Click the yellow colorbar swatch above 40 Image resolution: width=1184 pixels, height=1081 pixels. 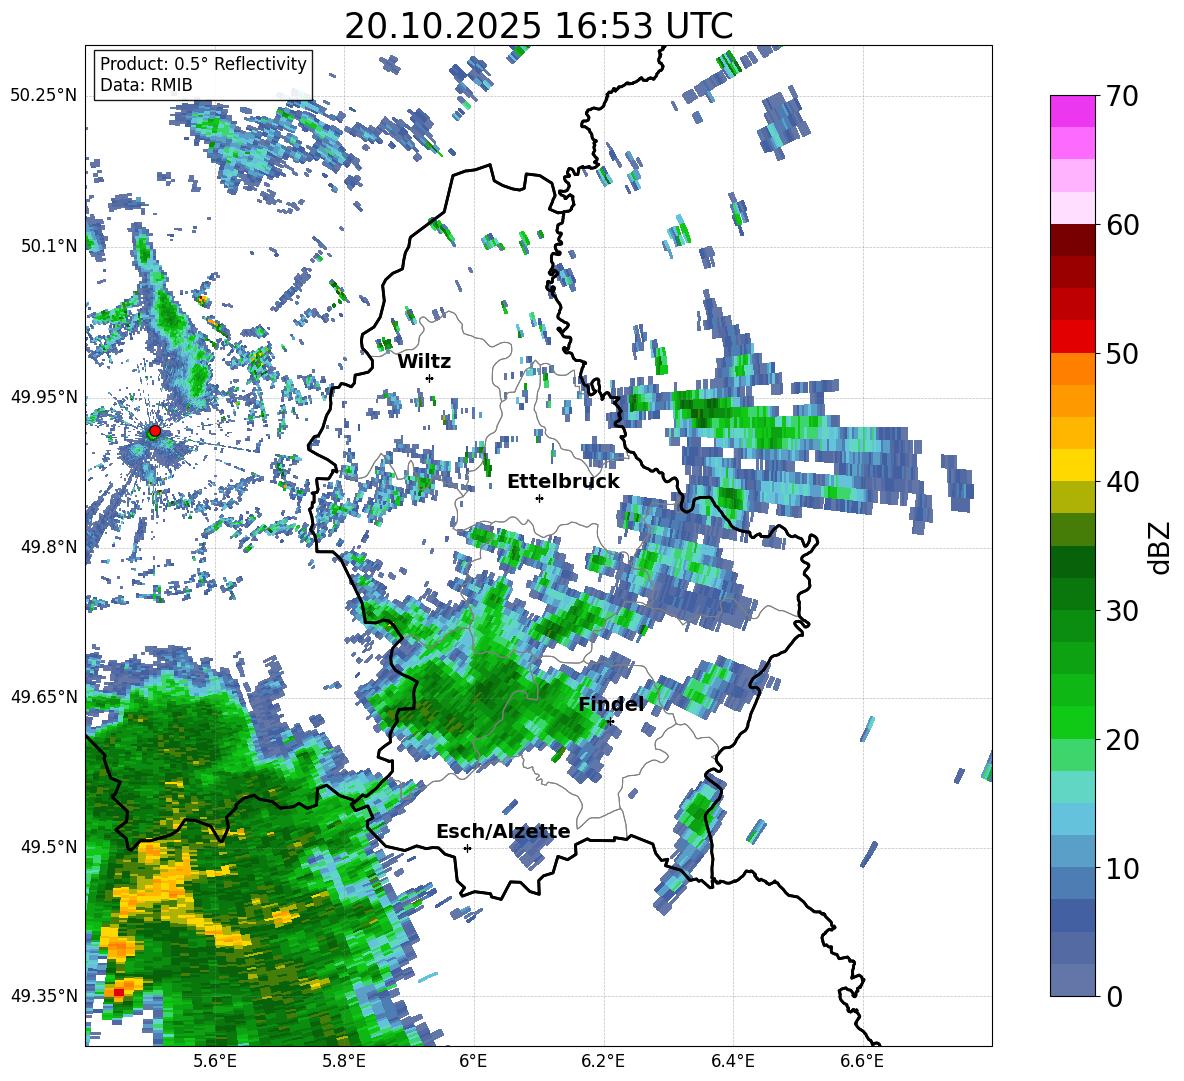point(1072,465)
